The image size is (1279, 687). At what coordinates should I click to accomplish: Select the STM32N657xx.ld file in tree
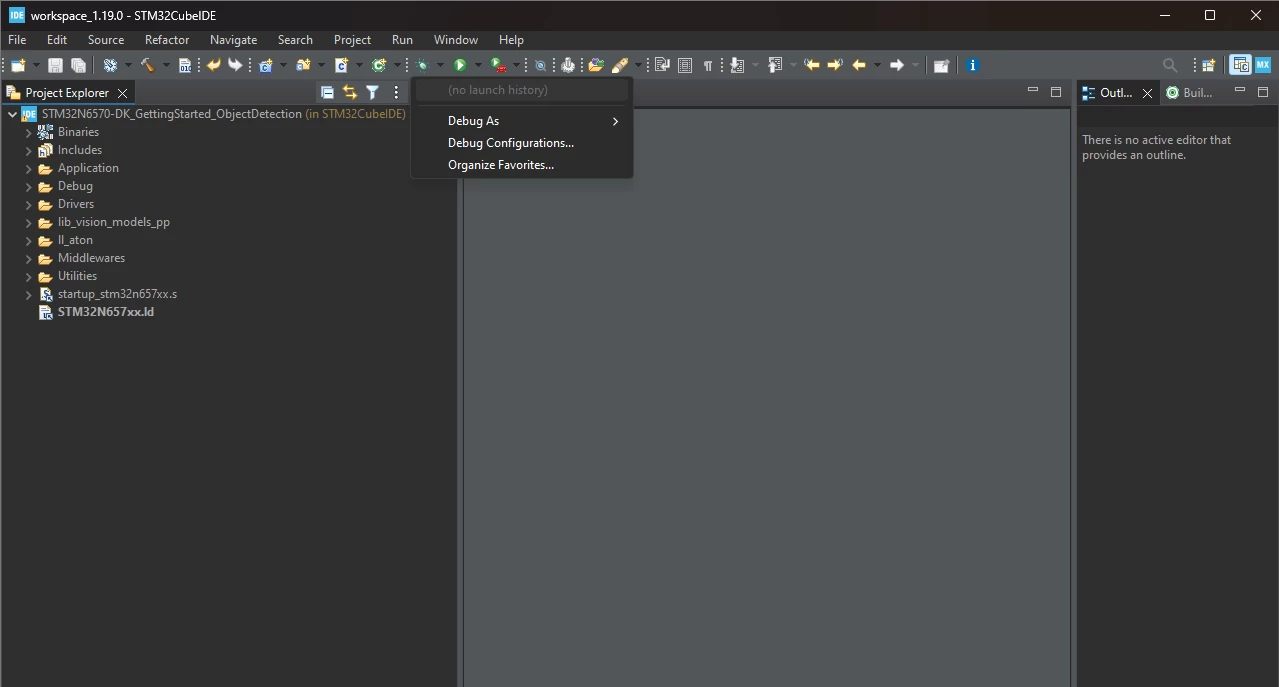[105, 312]
